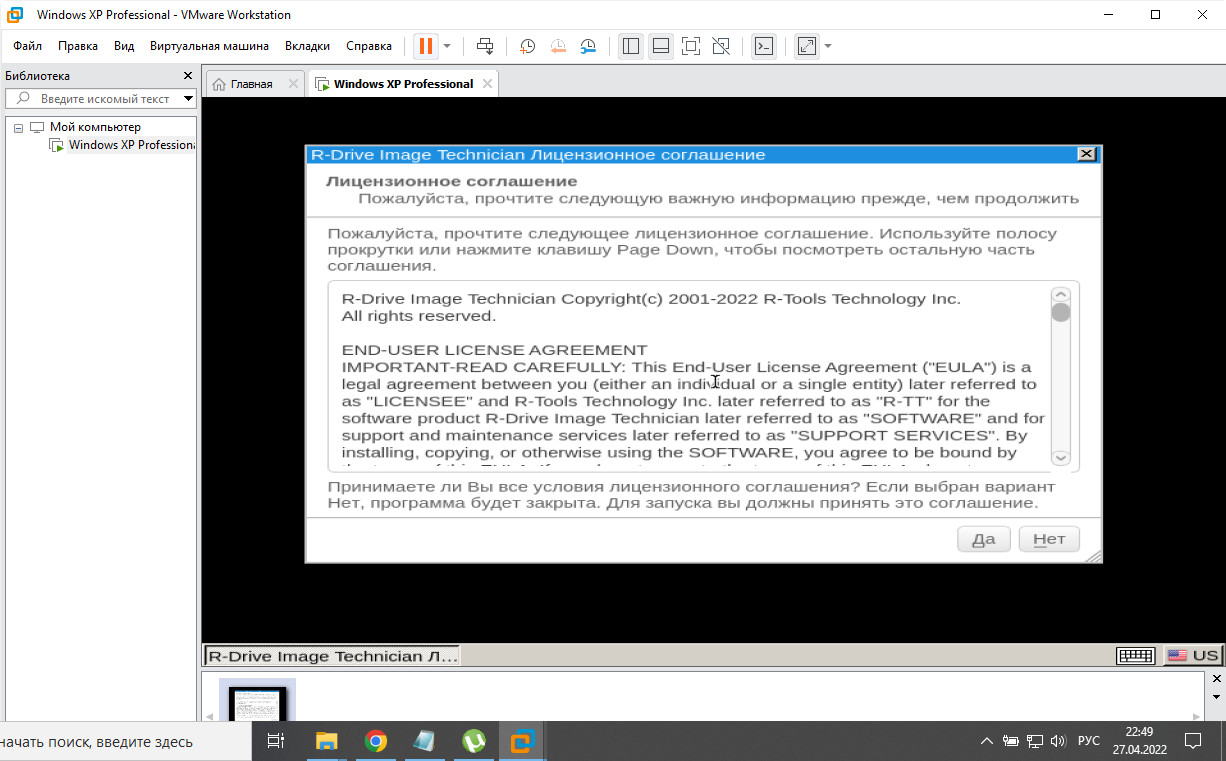Open uTorrent from the taskbar
The height and width of the screenshot is (761, 1226).
click(x=474, y=741)
